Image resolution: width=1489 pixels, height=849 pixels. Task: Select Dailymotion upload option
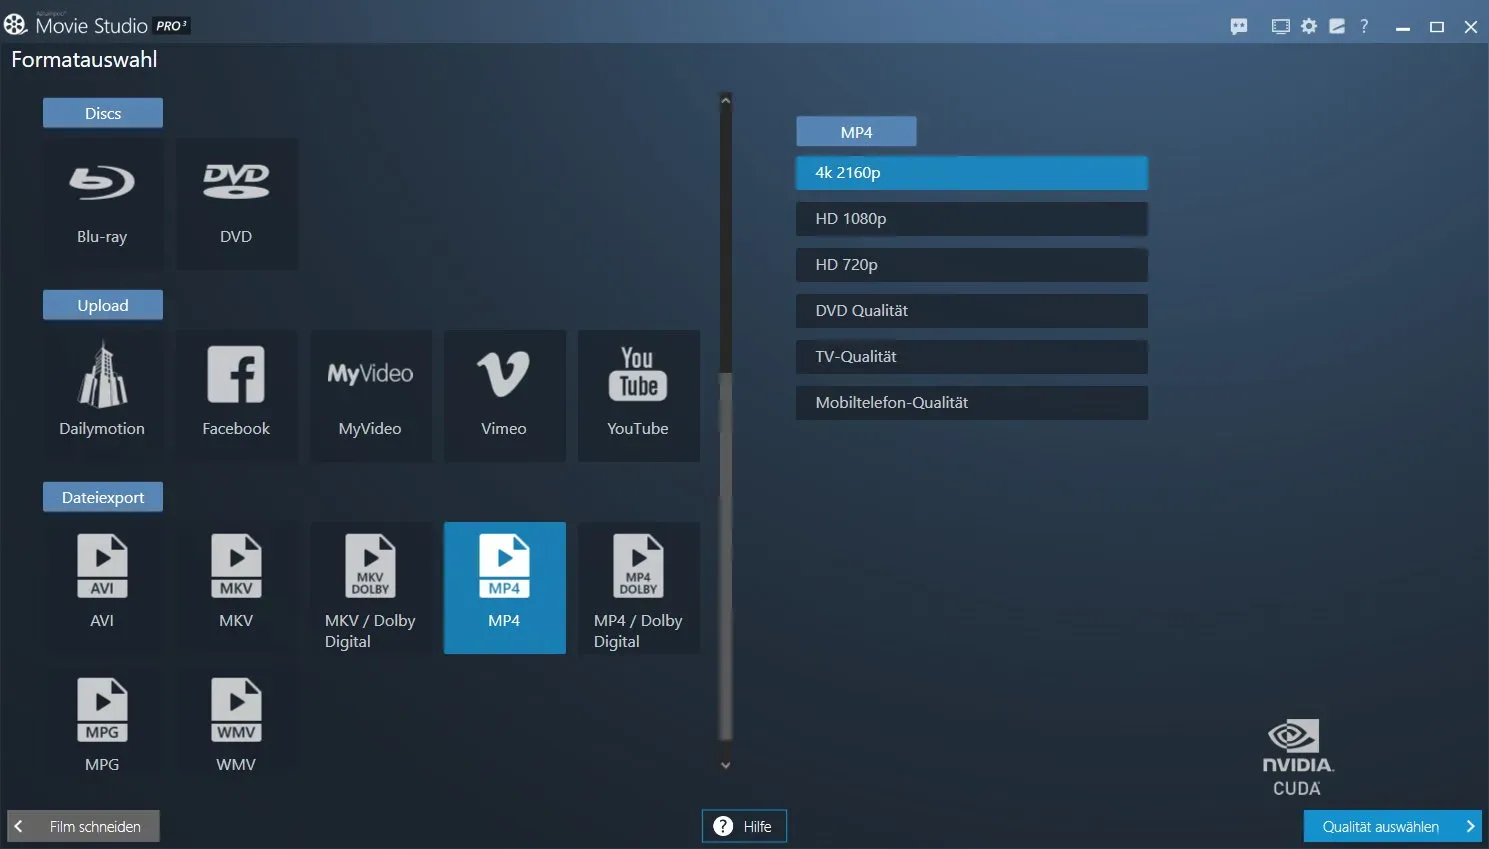coord(102,395)
